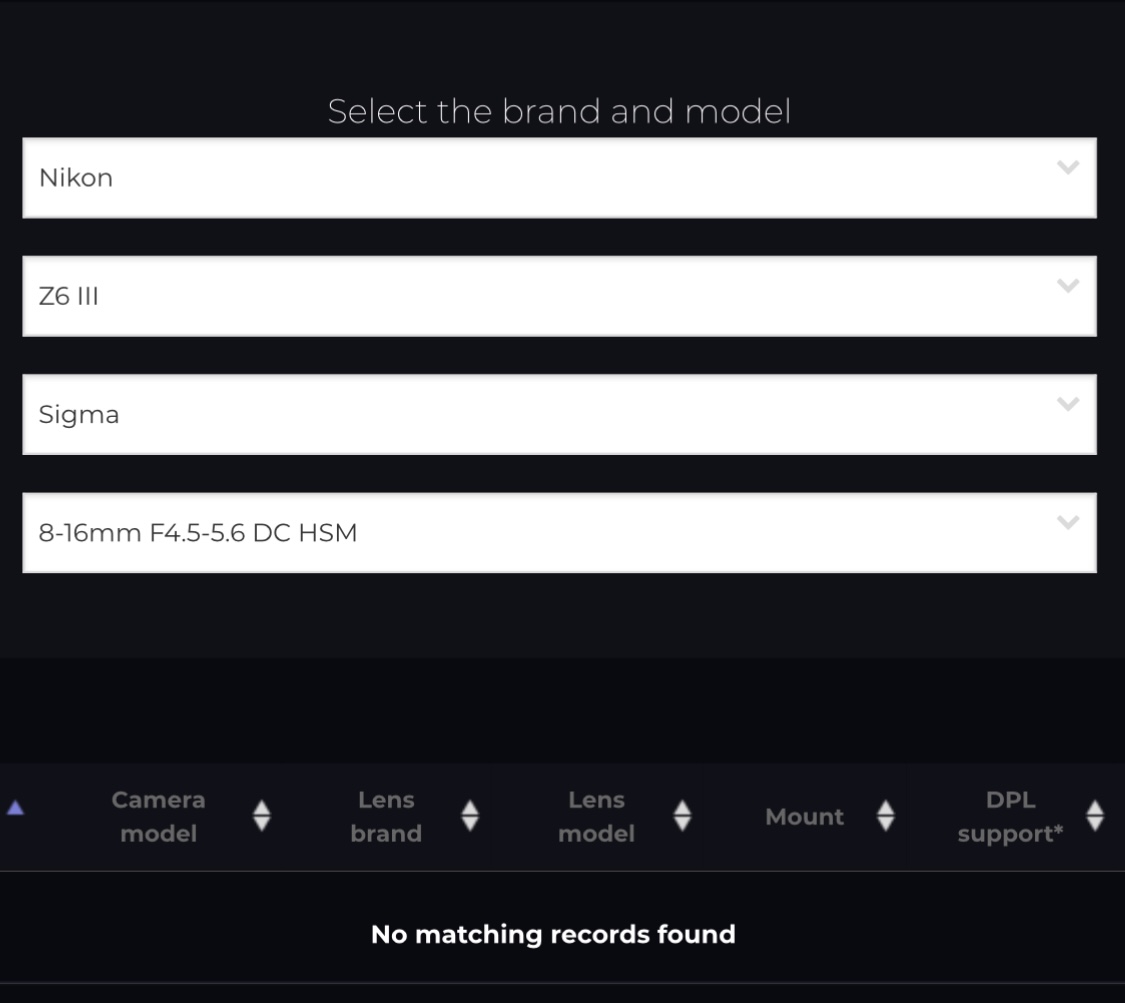
Task: Click the purple ascending sort triangle
Action: [x=16, y=809]
